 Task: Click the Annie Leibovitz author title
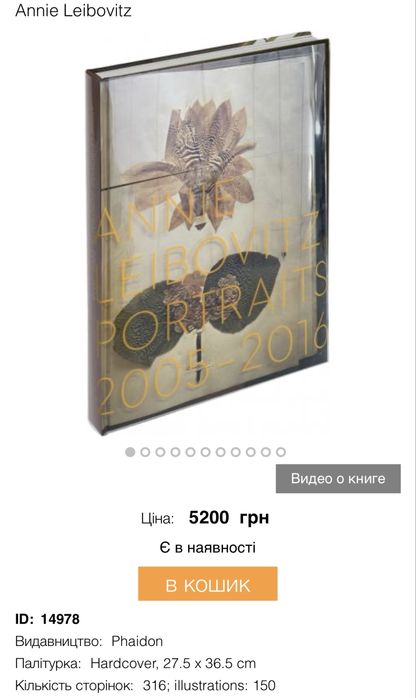(x=73, y=10)
